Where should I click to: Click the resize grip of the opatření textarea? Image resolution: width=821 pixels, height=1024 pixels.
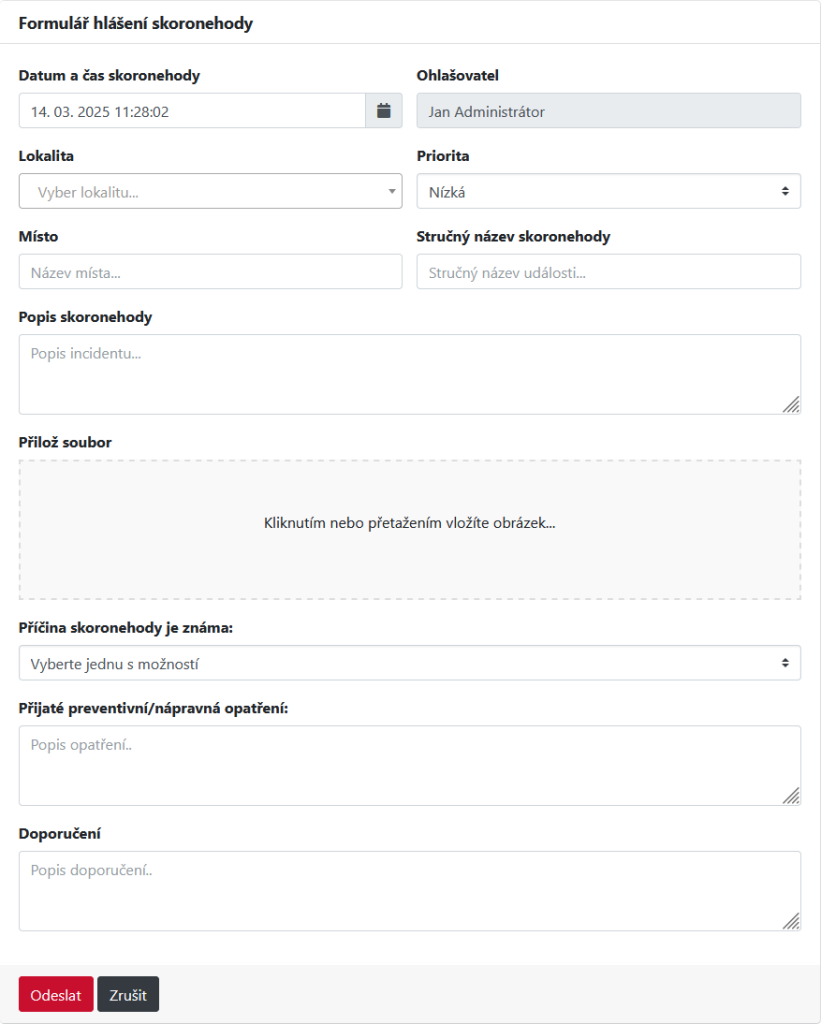click(x=791, y=795)
